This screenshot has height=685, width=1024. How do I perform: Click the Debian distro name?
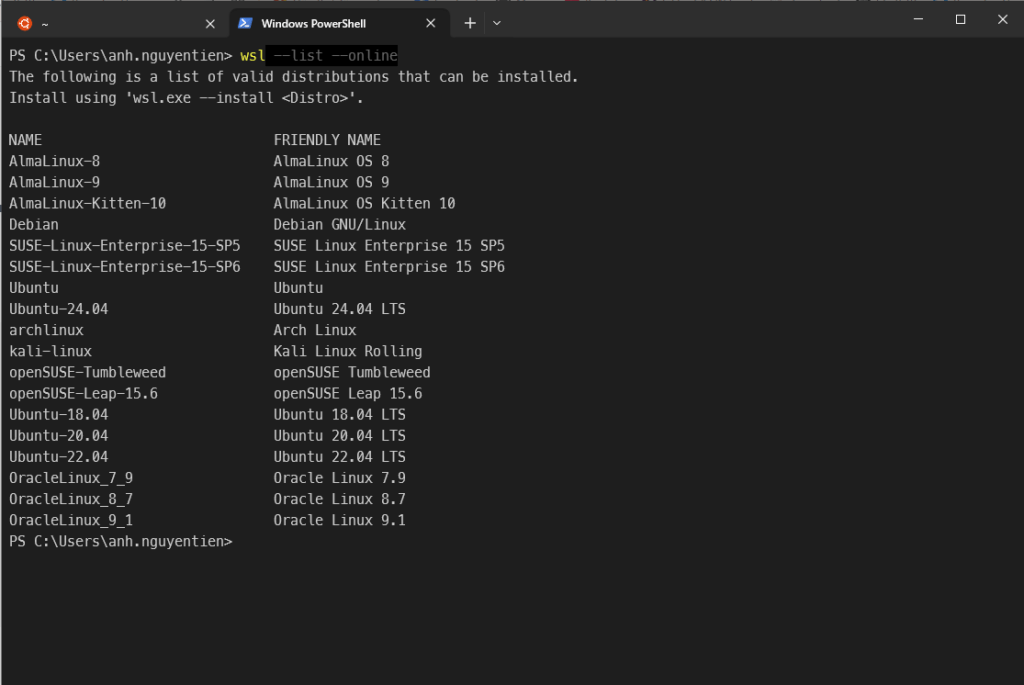click(33, 225)
